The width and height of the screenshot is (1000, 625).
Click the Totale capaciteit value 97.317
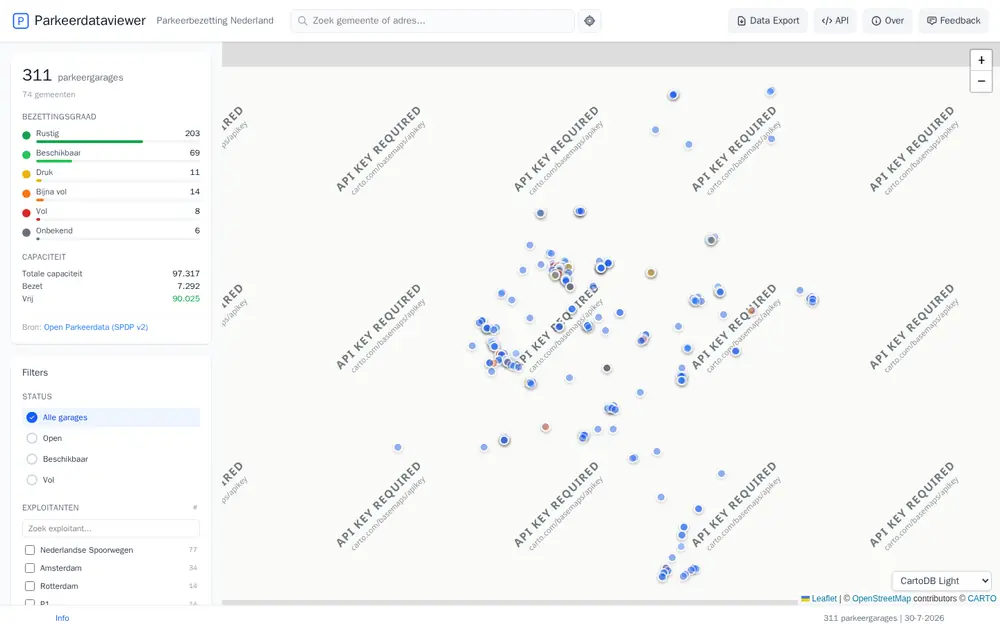click(186, 274)
